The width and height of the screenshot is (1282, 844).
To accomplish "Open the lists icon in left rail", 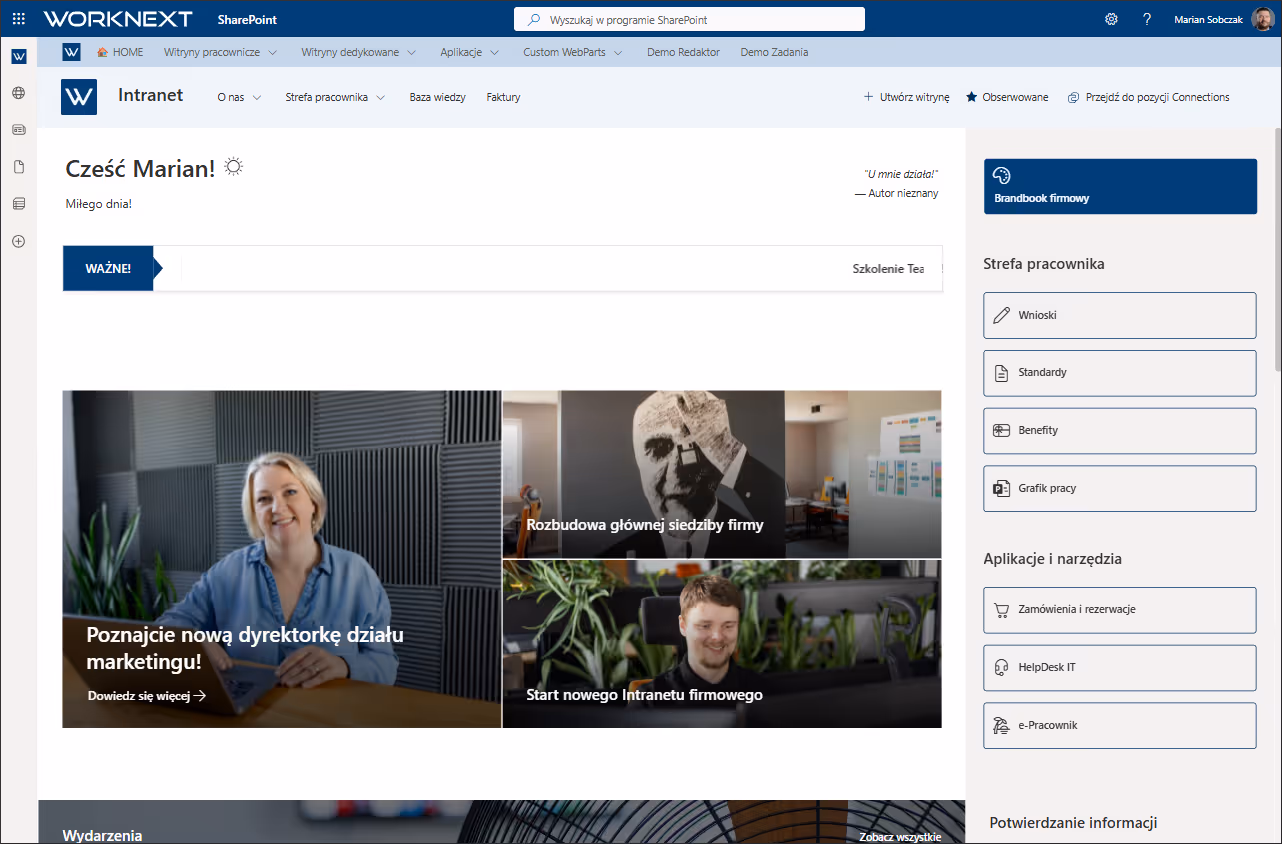I will (x=19, y=204).
